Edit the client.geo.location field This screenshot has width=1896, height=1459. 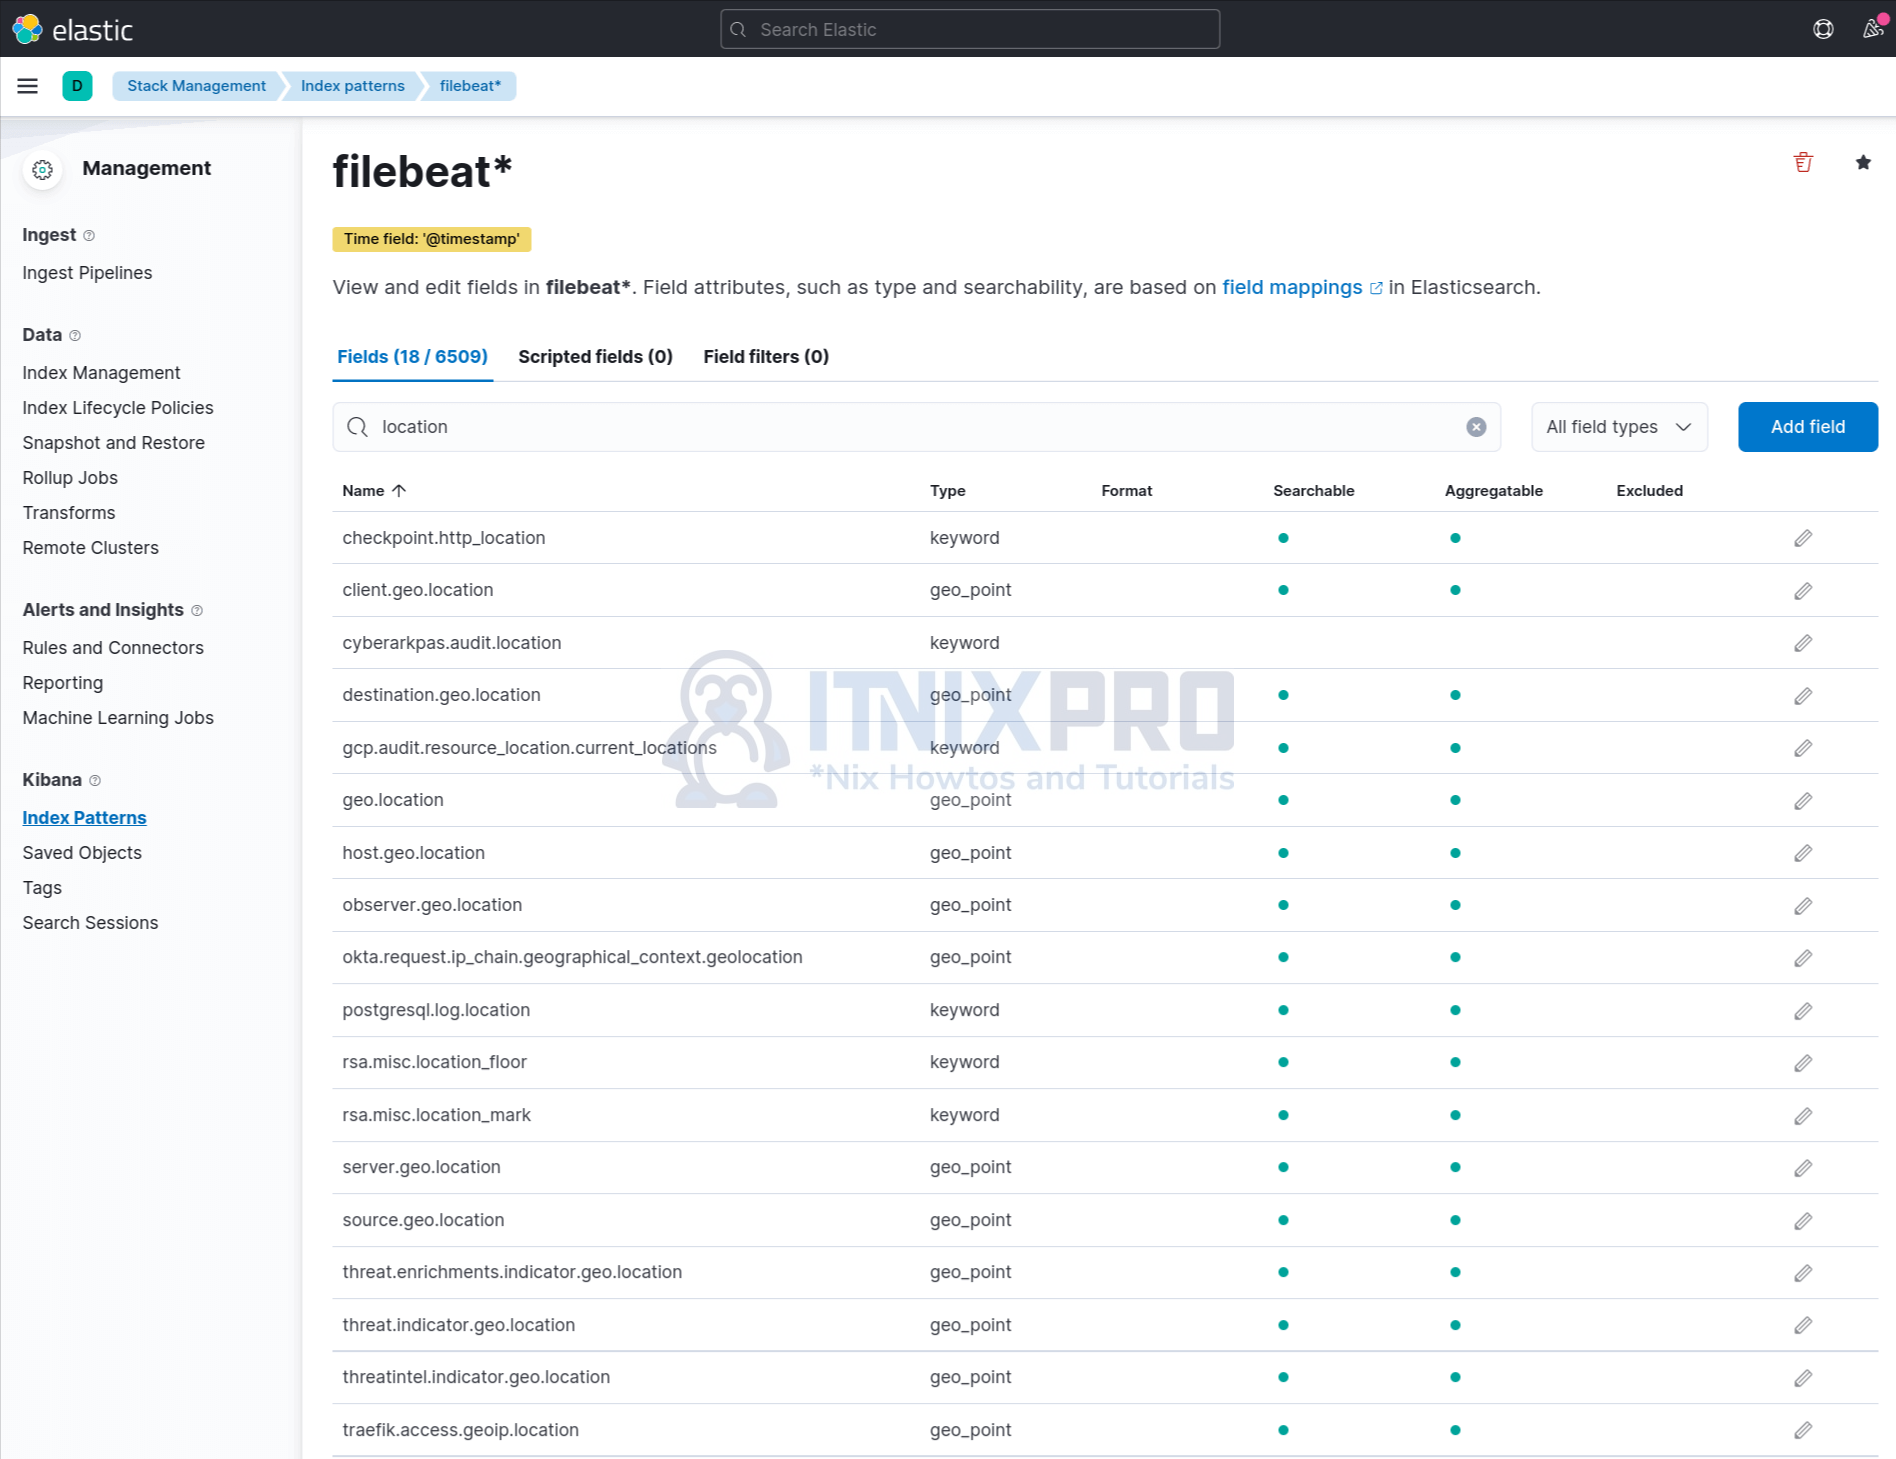click(1803, 591)
